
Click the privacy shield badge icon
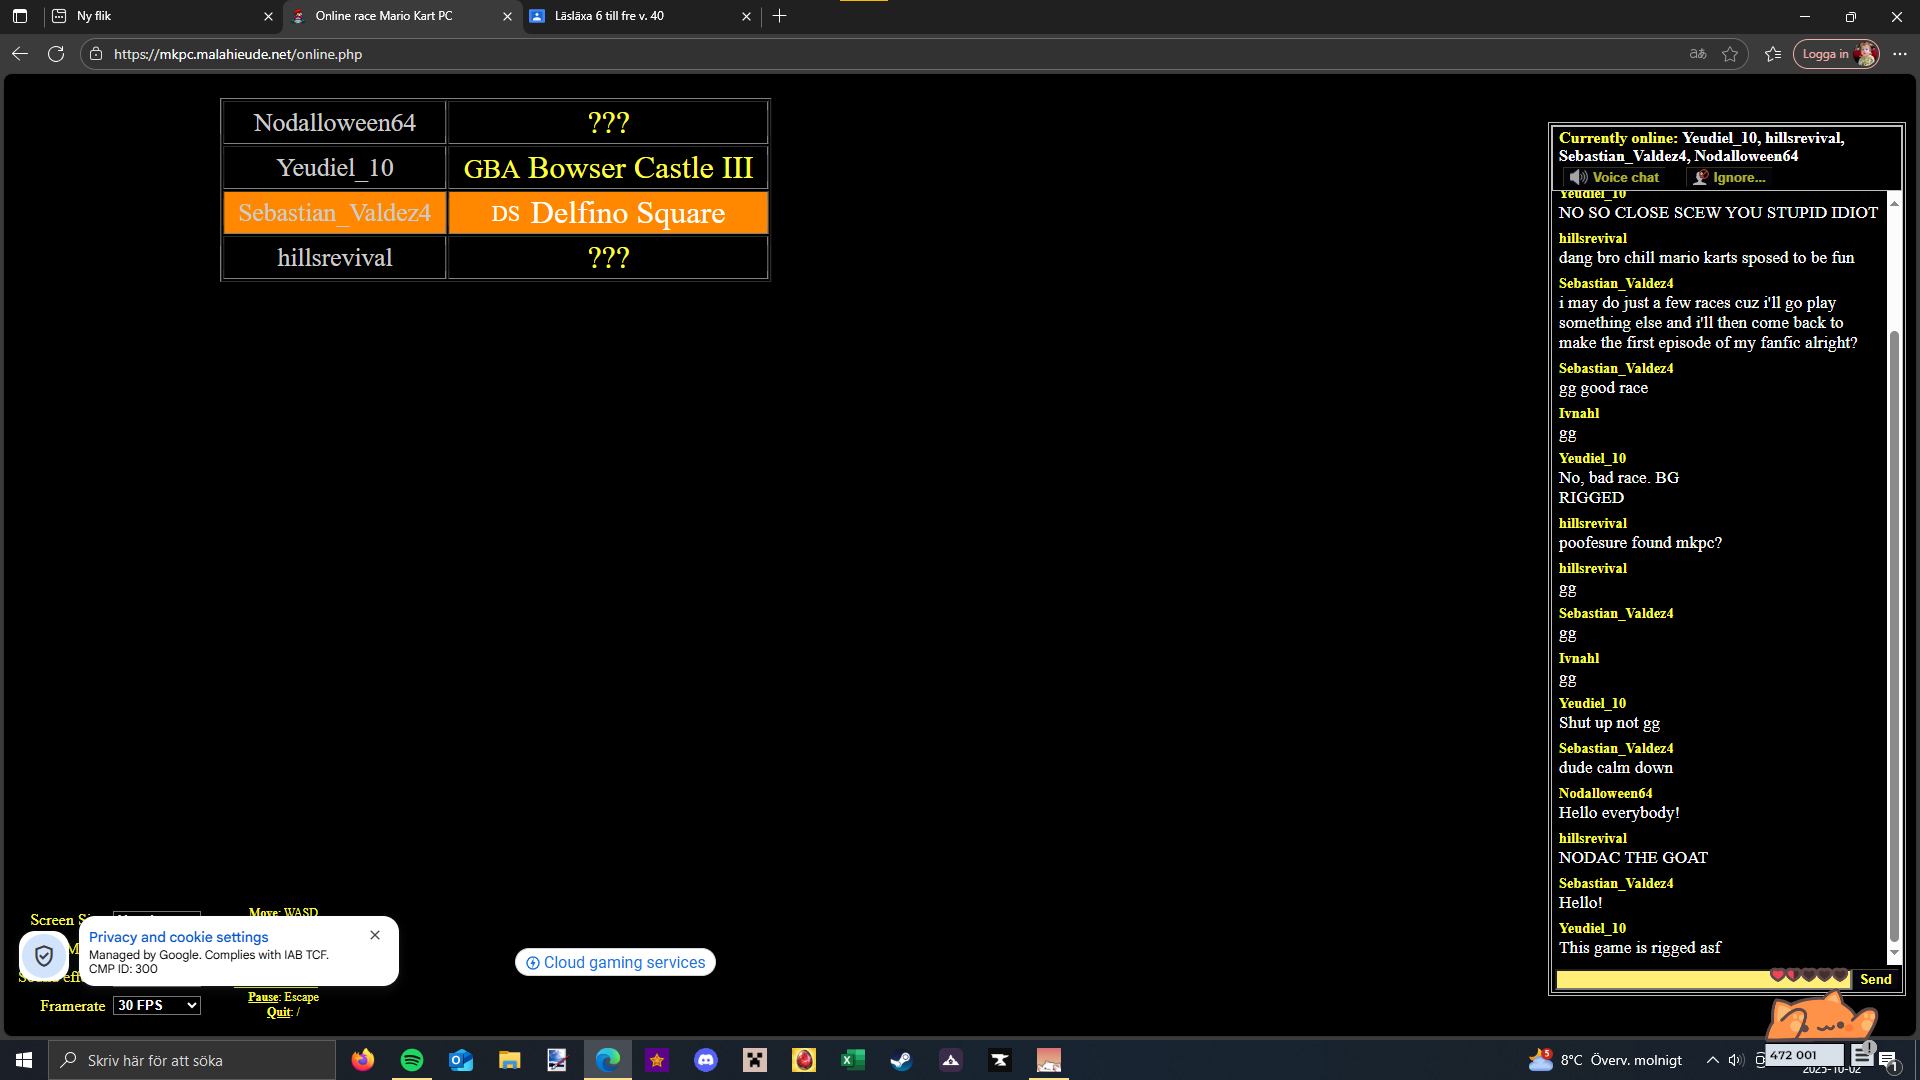pos(44,955)
